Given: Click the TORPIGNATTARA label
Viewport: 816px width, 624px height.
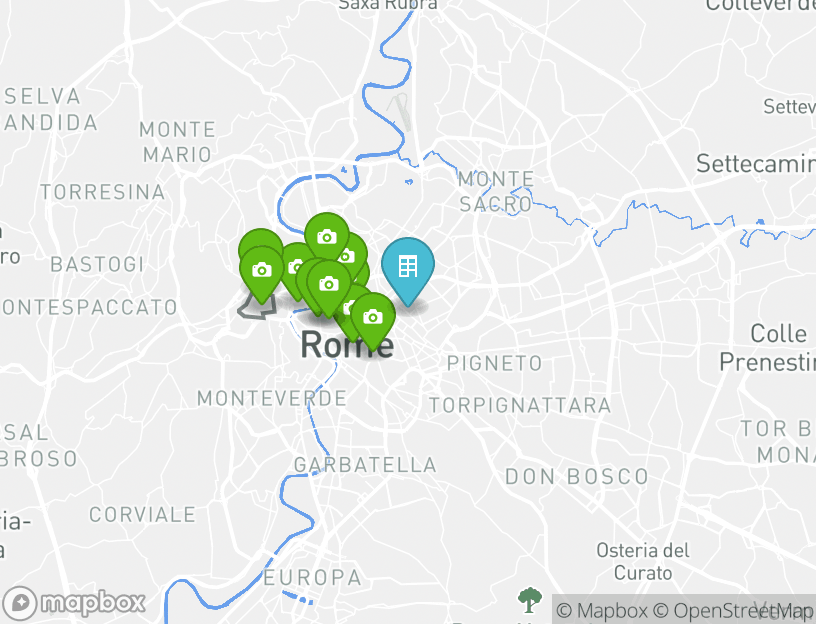Looking at the screenshot, I should point(520,405).
